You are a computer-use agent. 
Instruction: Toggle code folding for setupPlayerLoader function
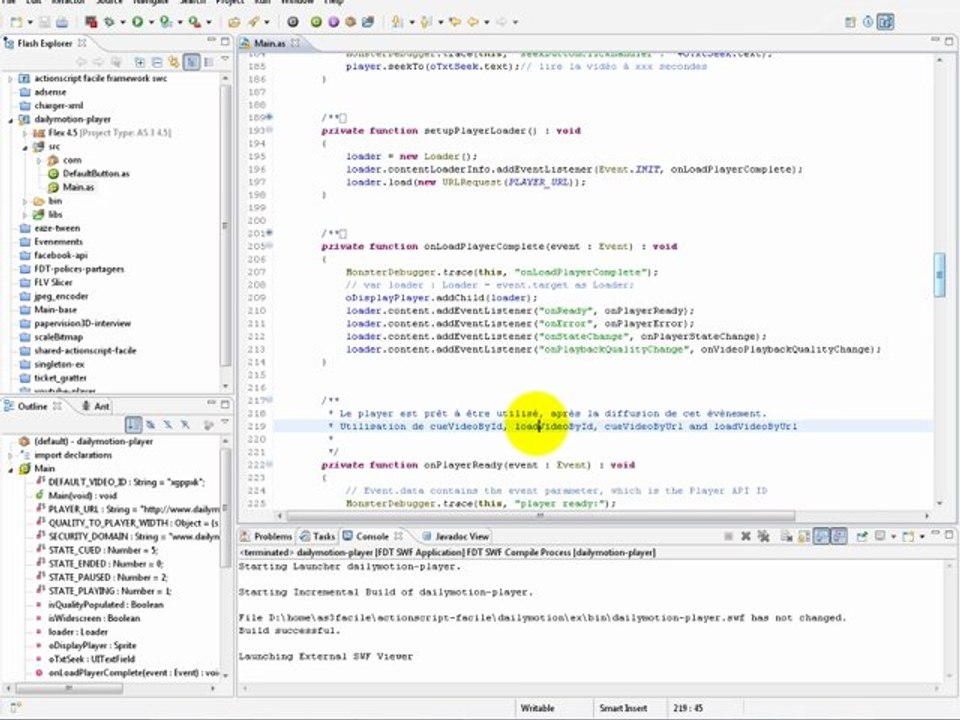click(x=269, y=130)
